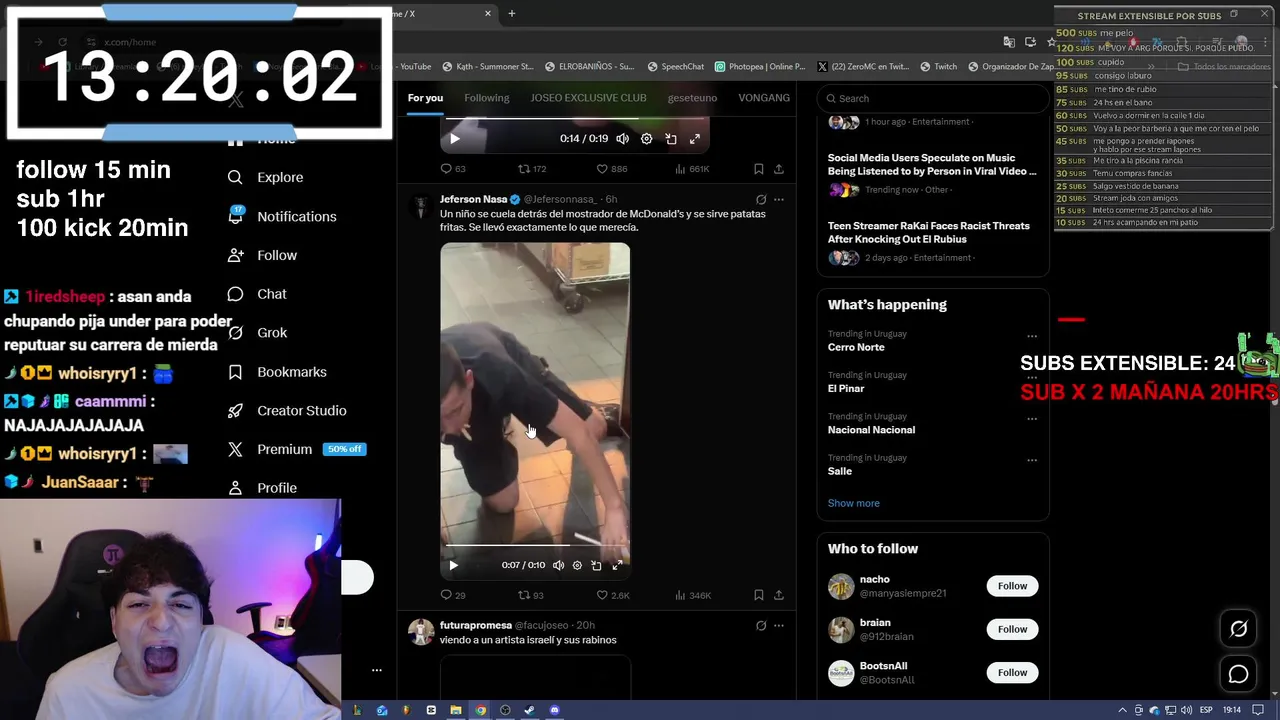Open Notifications in the X sidebar
This screenshot has height=720, width=1280.
tap(282, 216)
